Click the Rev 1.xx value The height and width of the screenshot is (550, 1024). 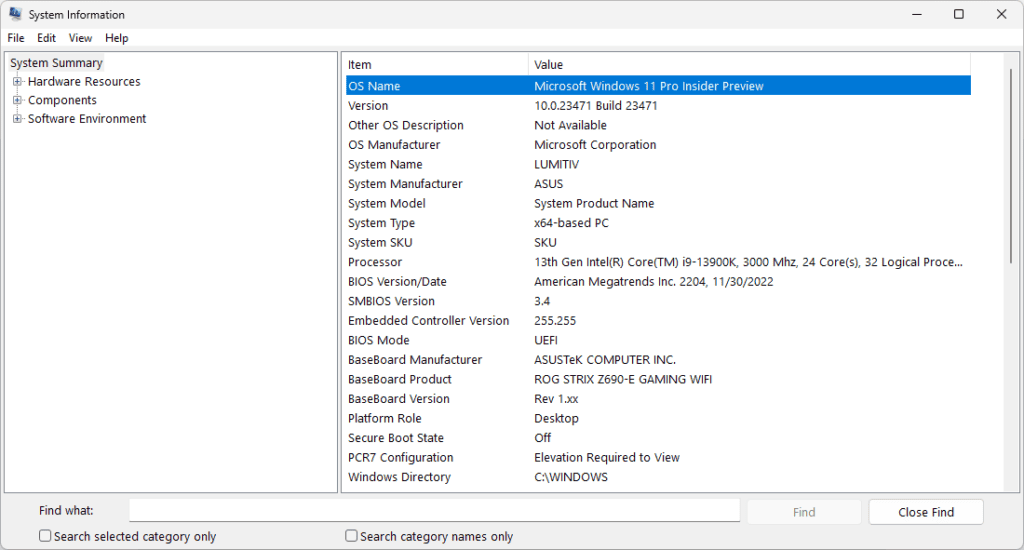[x=556, y=399]
